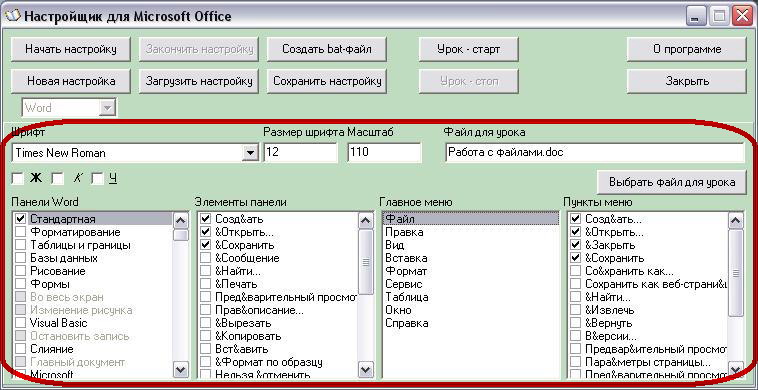
Task: Select Файл in Главное меню list
Action: click(x=471, y=219)
